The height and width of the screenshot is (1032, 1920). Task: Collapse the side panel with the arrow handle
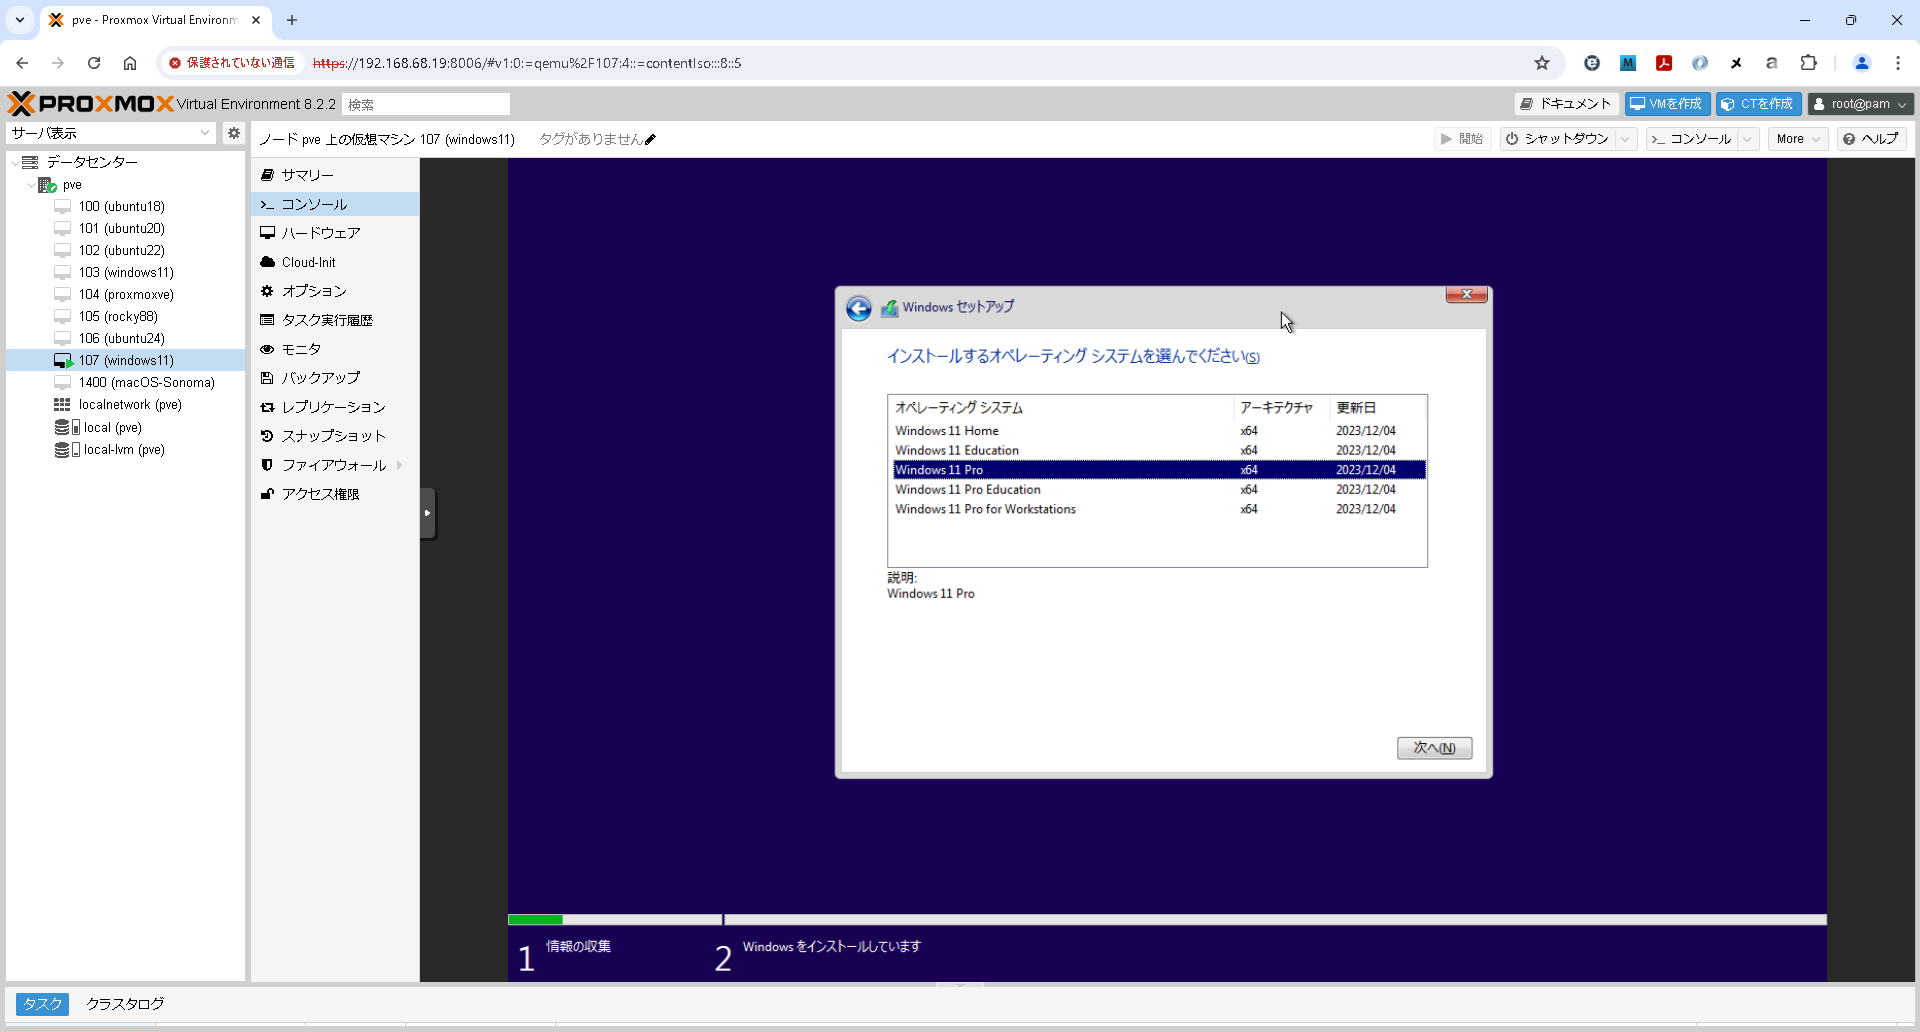428,513
